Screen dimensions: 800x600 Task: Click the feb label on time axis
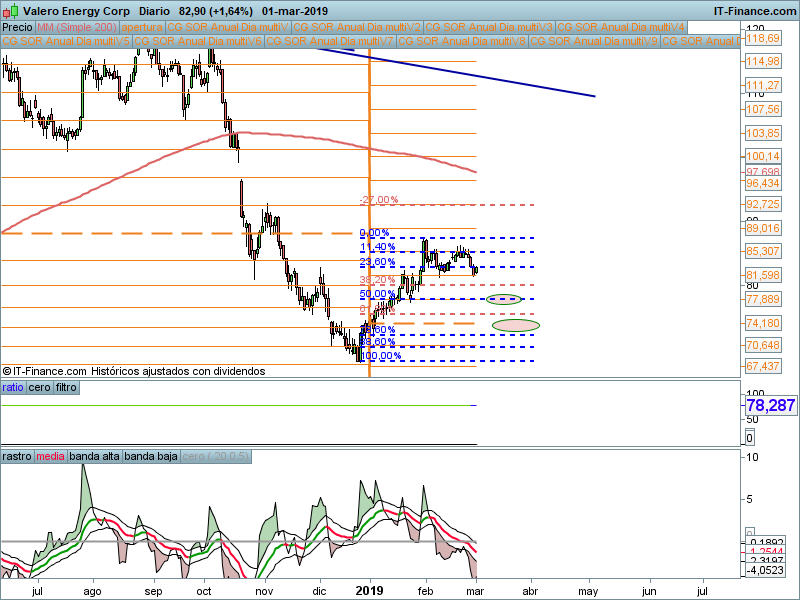(x=425, y=591)
